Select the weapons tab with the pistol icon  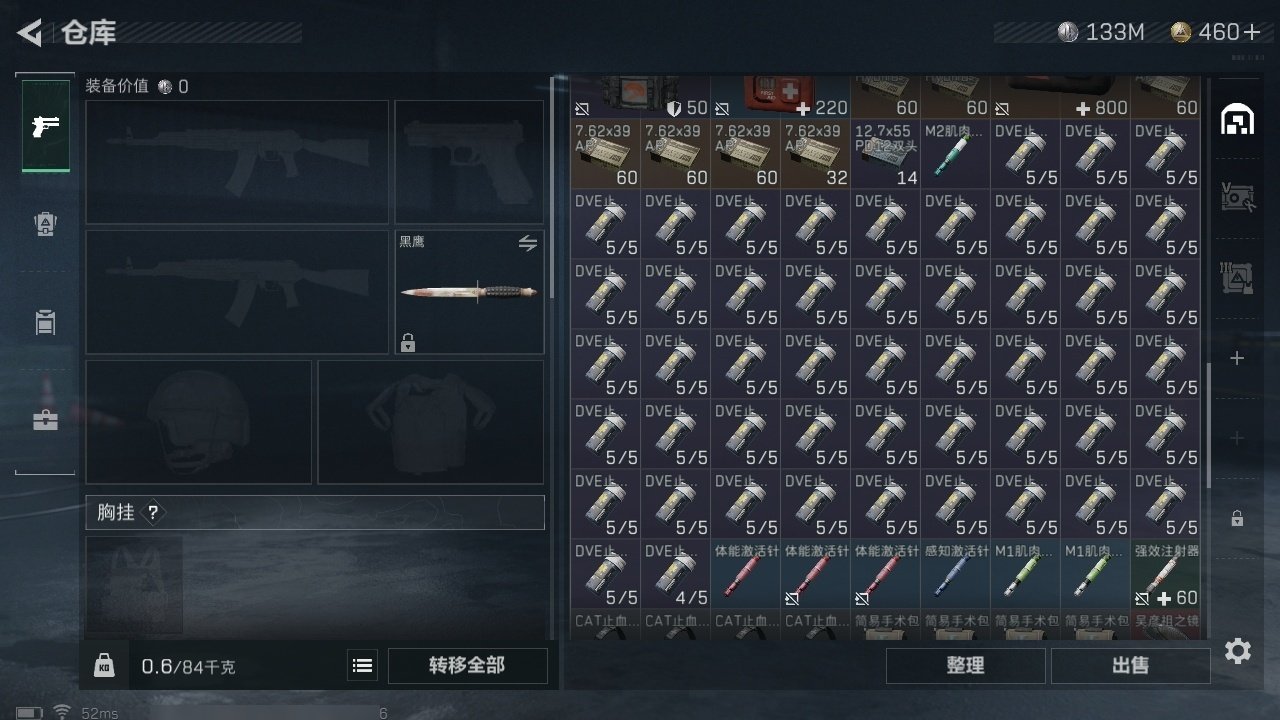(x=46, y=126)
